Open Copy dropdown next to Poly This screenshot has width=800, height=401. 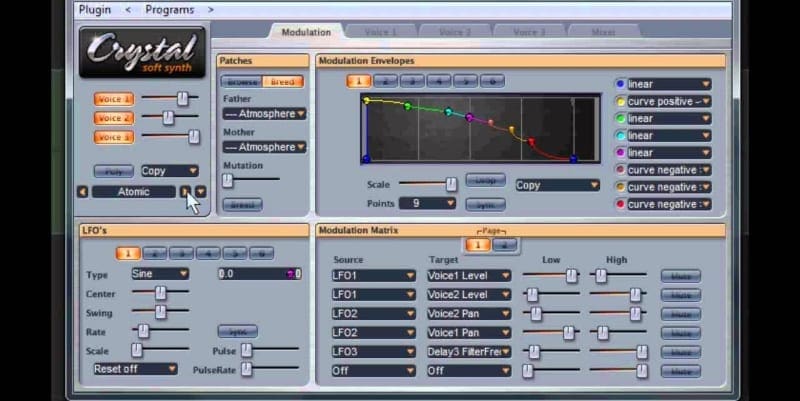point(169,171)
